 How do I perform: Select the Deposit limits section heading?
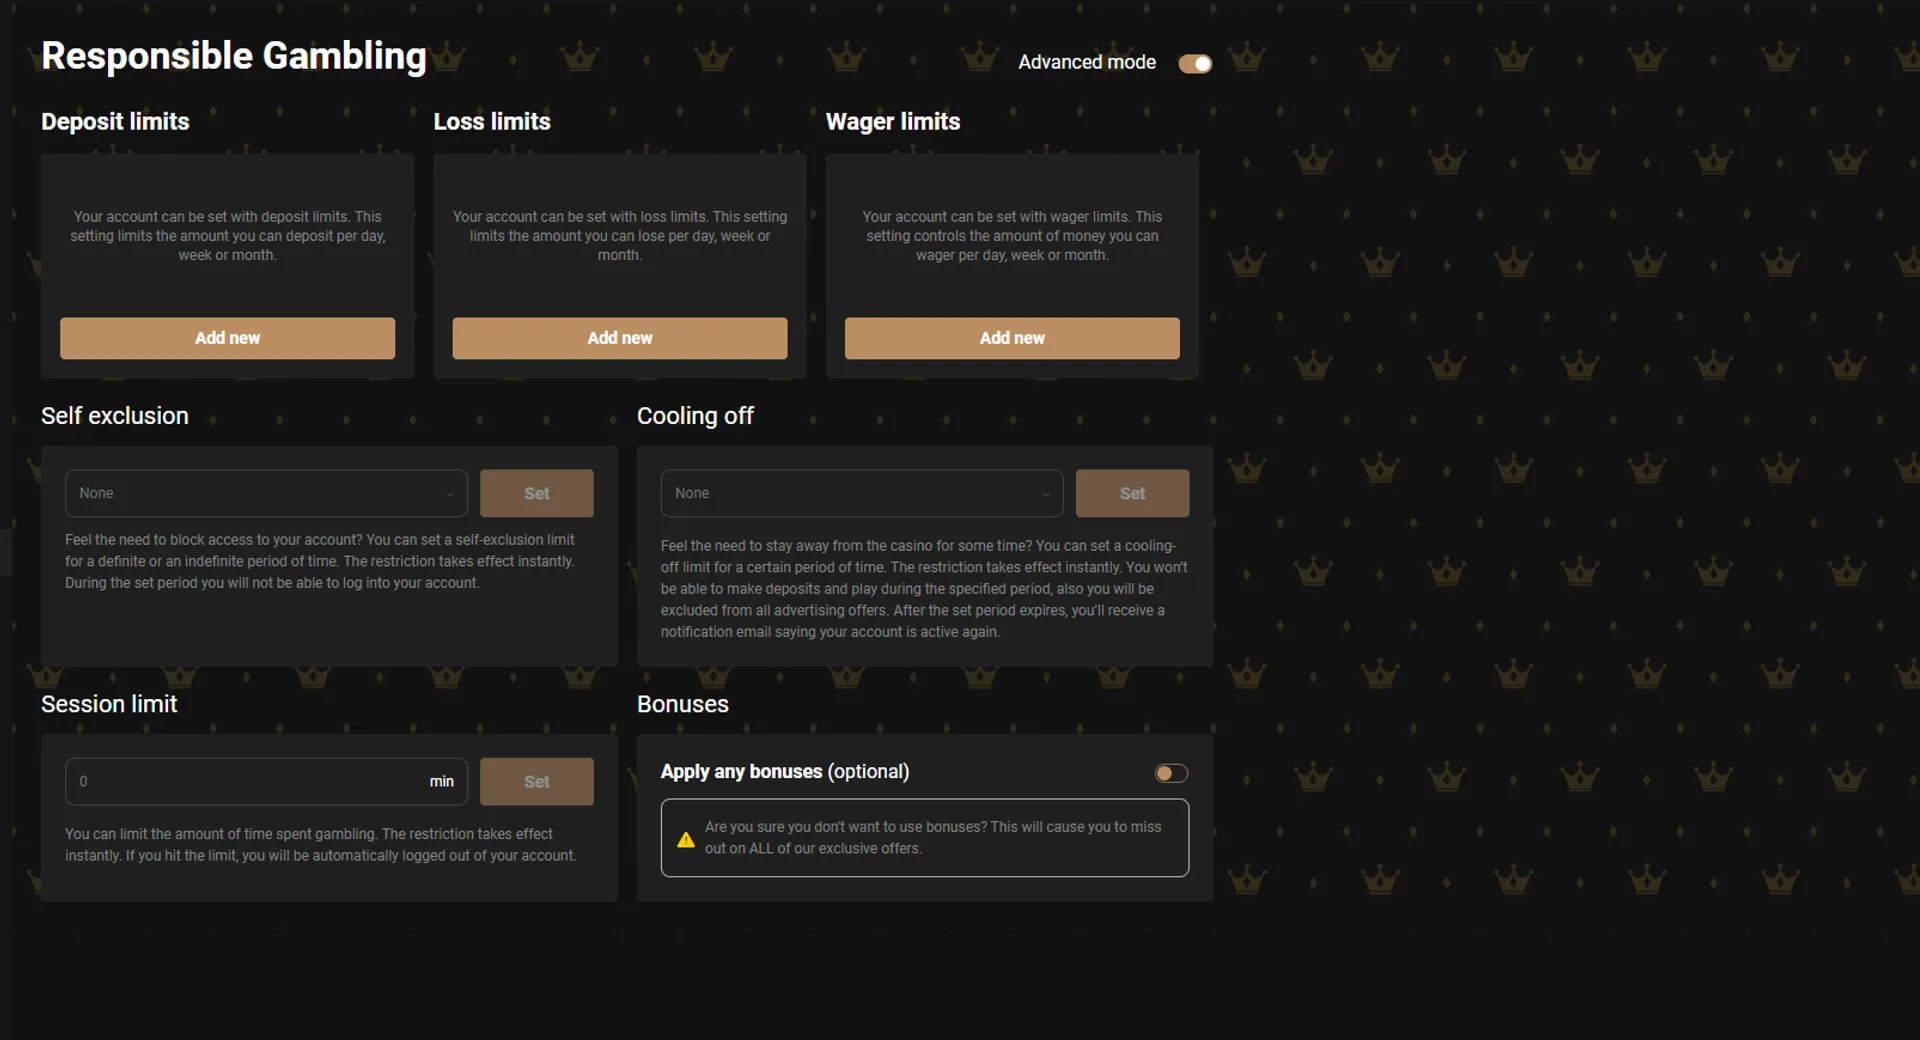pos(114,121)
